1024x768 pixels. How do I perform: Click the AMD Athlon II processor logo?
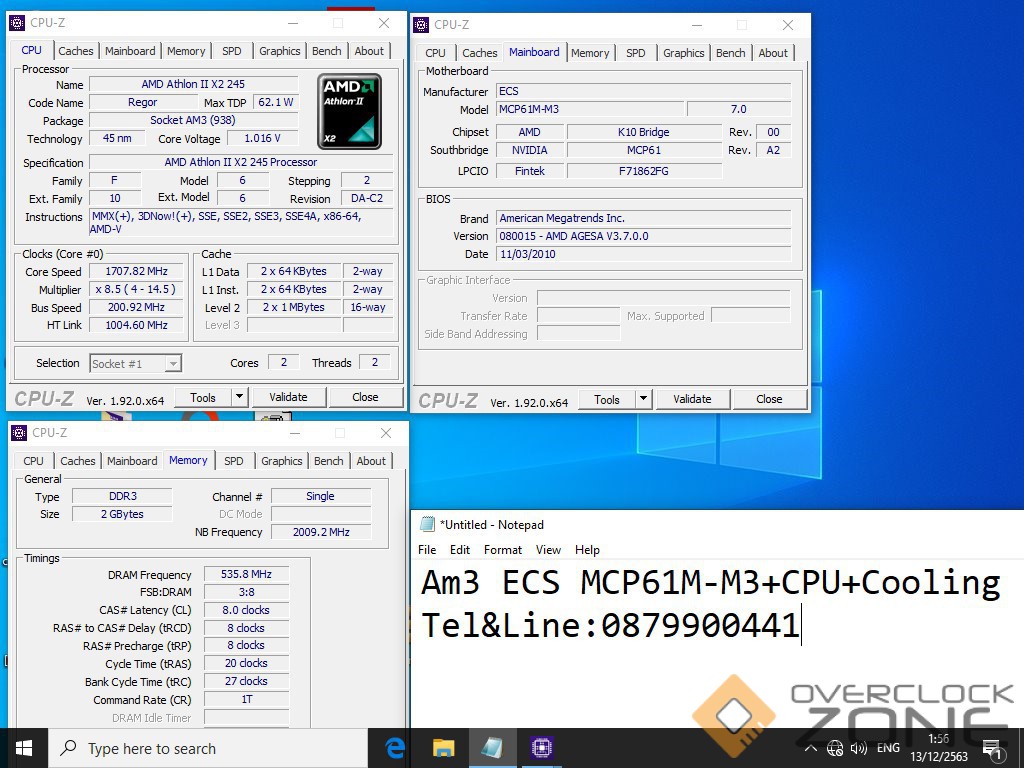349,110
